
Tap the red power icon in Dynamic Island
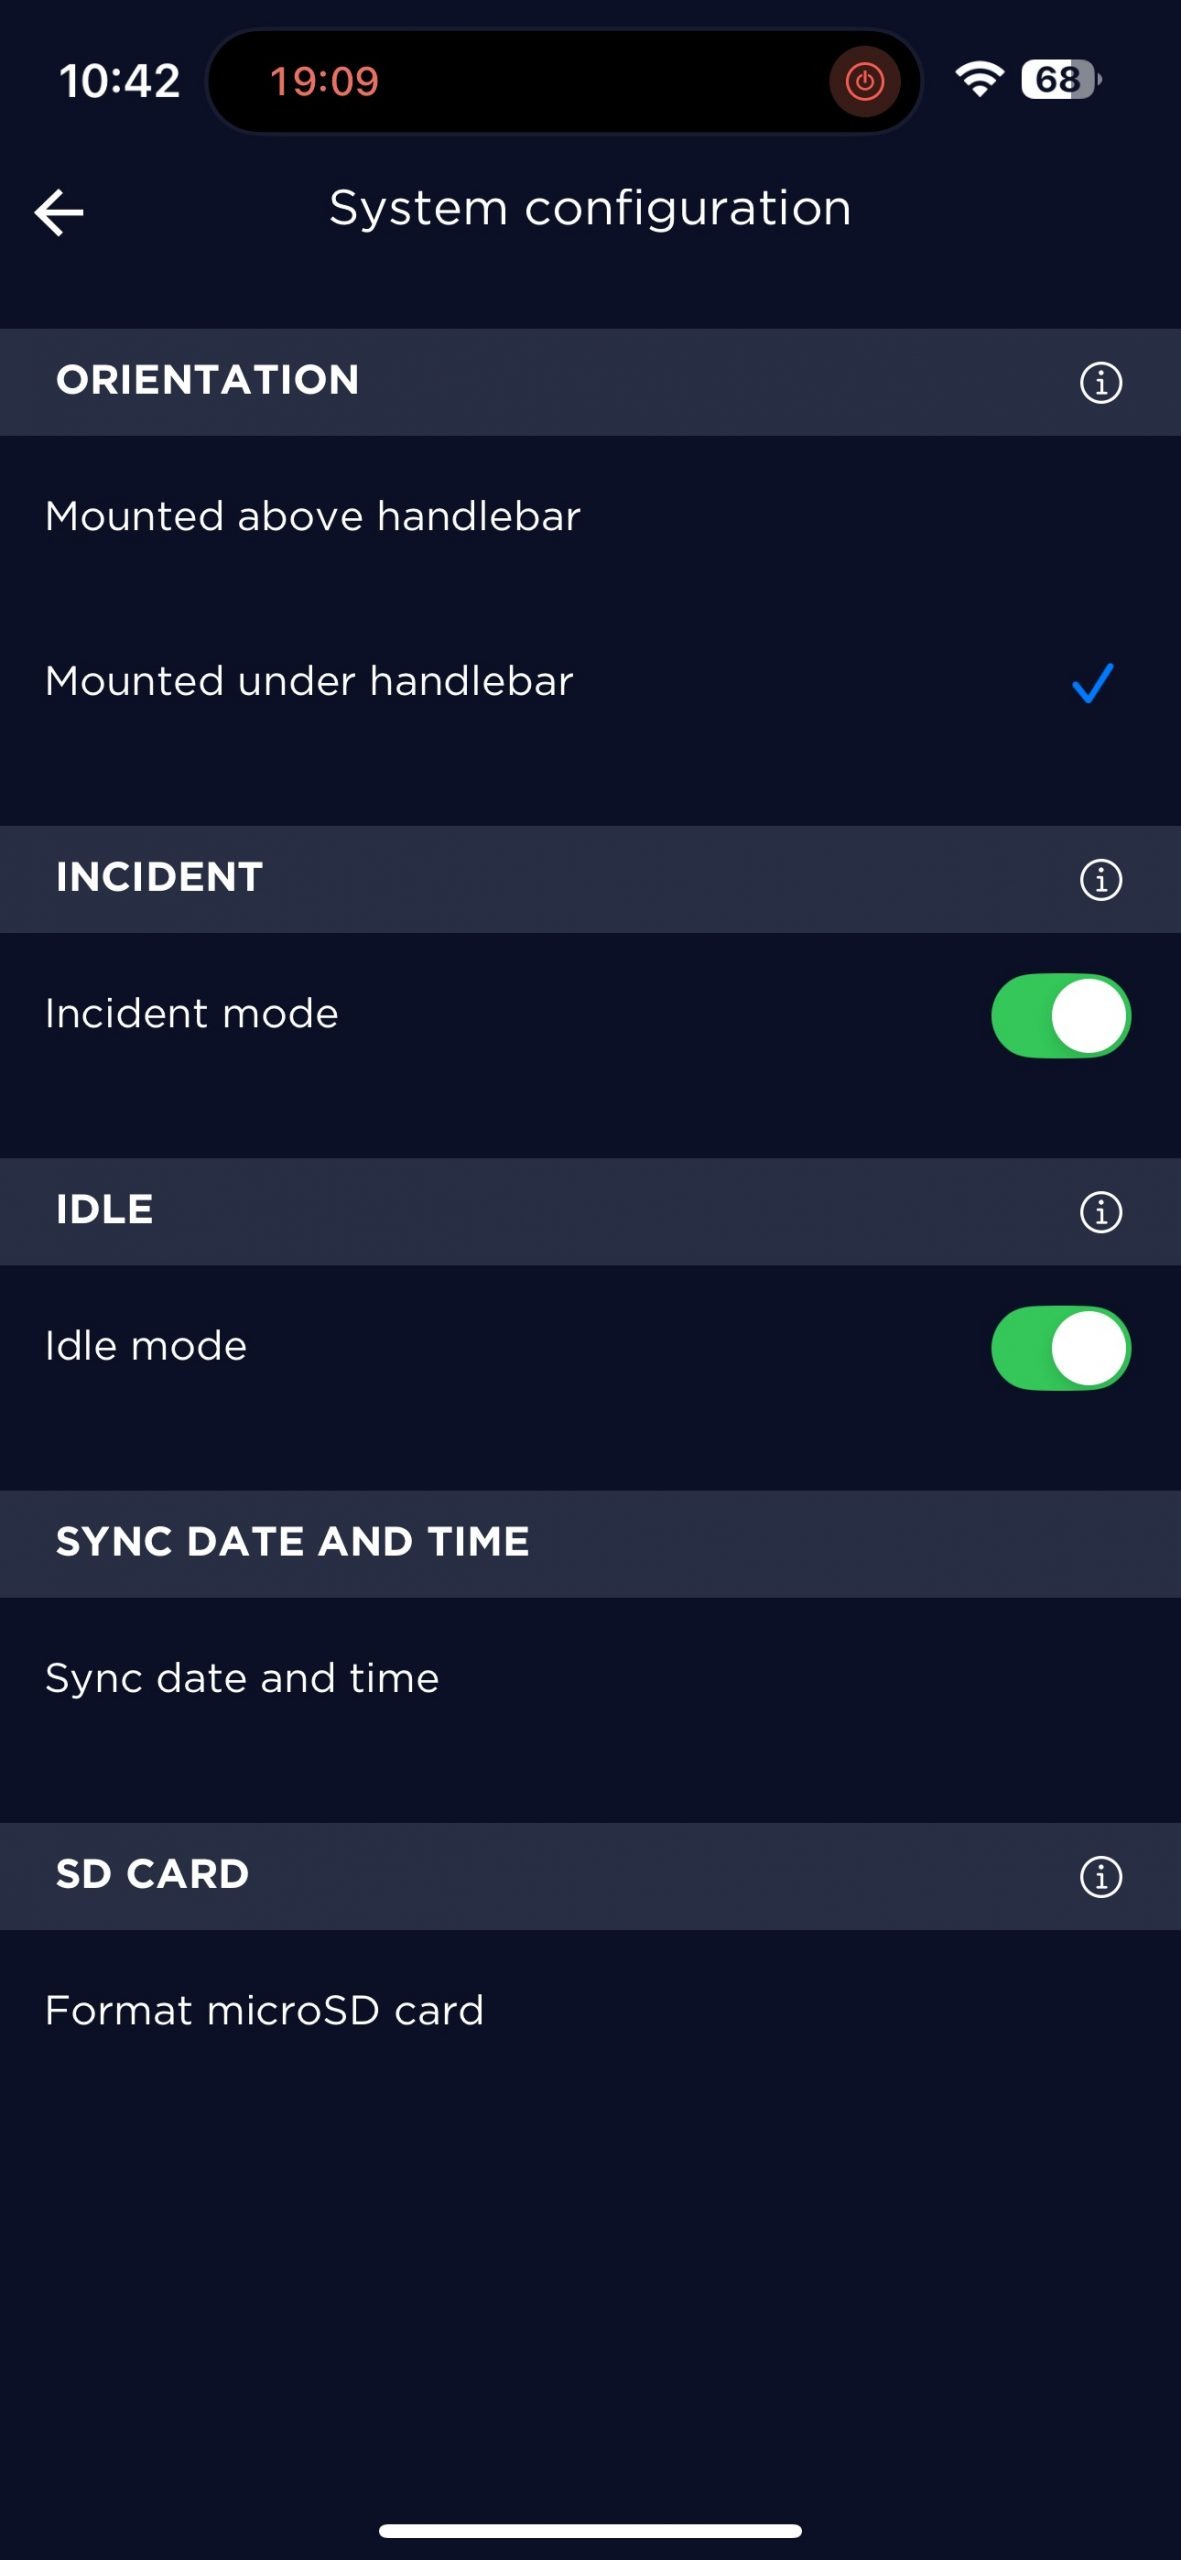pyautogui.click(x=864, y=81)
